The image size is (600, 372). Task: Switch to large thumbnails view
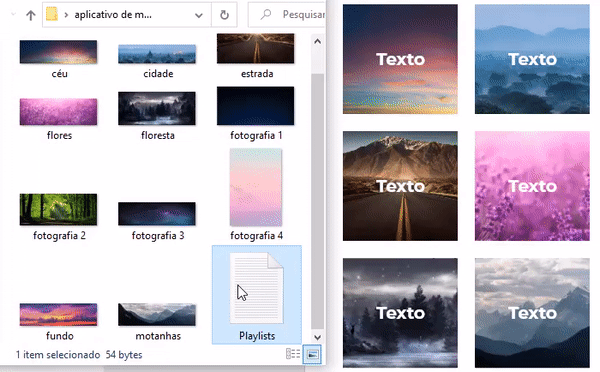(312, 354)
